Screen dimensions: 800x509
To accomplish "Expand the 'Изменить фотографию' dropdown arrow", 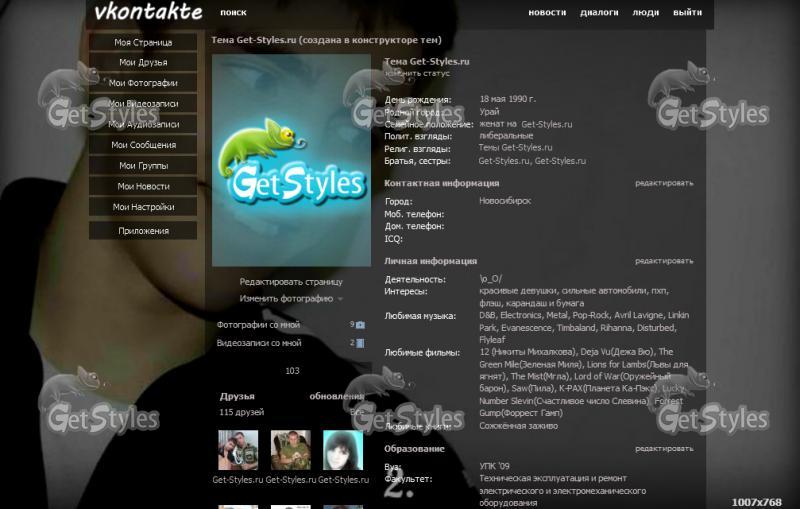I will point(340,299).
